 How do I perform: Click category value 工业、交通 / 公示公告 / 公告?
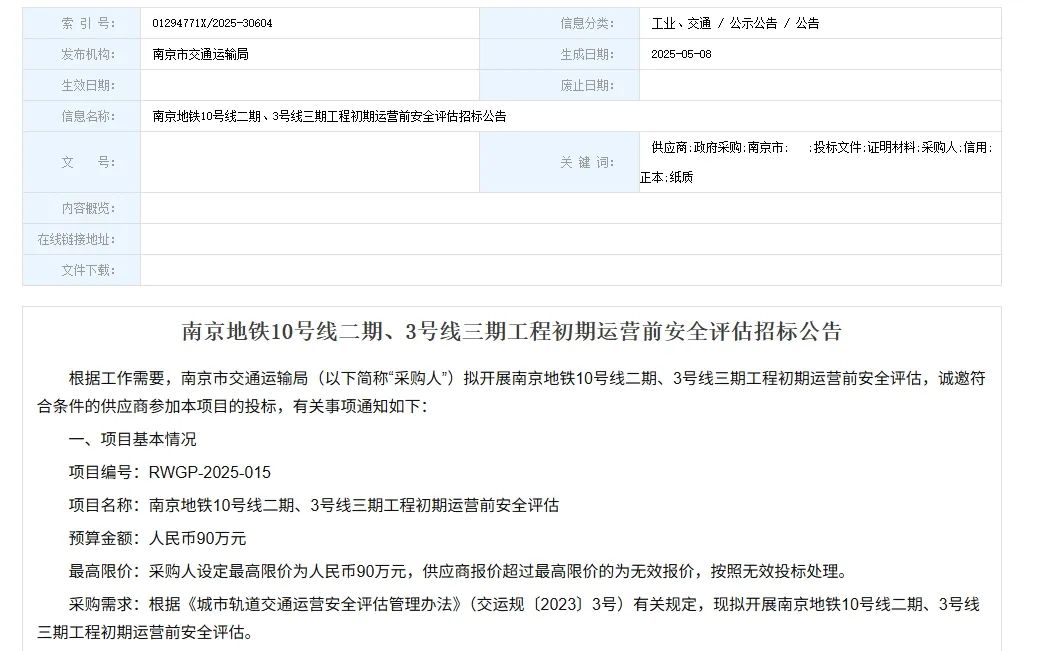(735, 23)
